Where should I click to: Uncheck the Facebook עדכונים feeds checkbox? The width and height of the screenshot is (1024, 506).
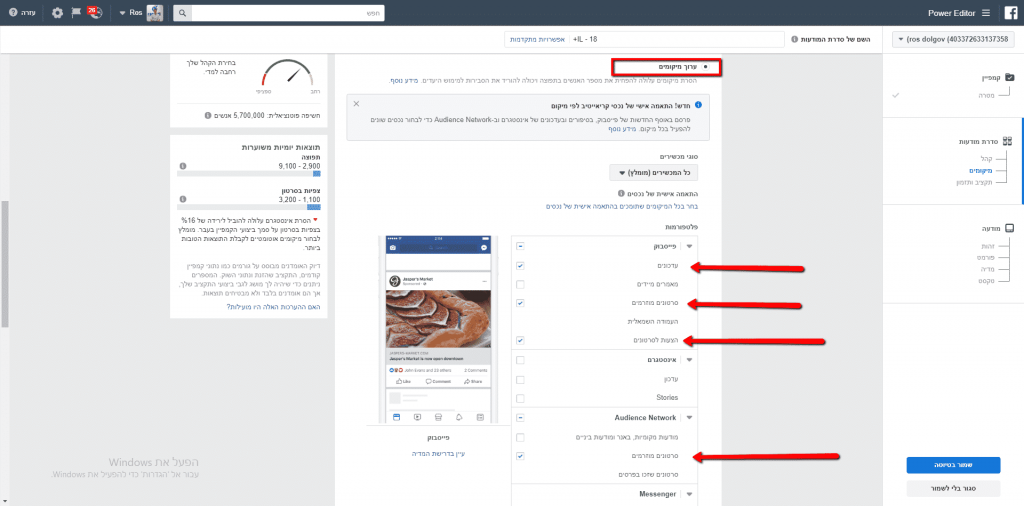pos(520,266)
